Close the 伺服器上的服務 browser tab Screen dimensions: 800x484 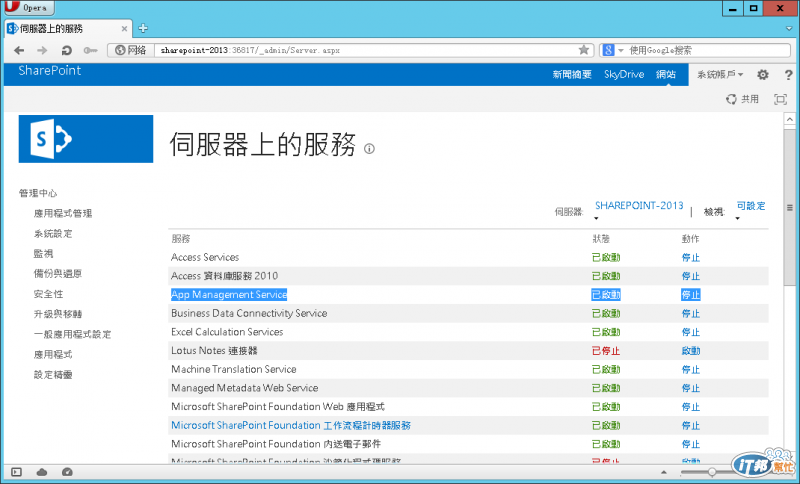[x=124, y=29]
